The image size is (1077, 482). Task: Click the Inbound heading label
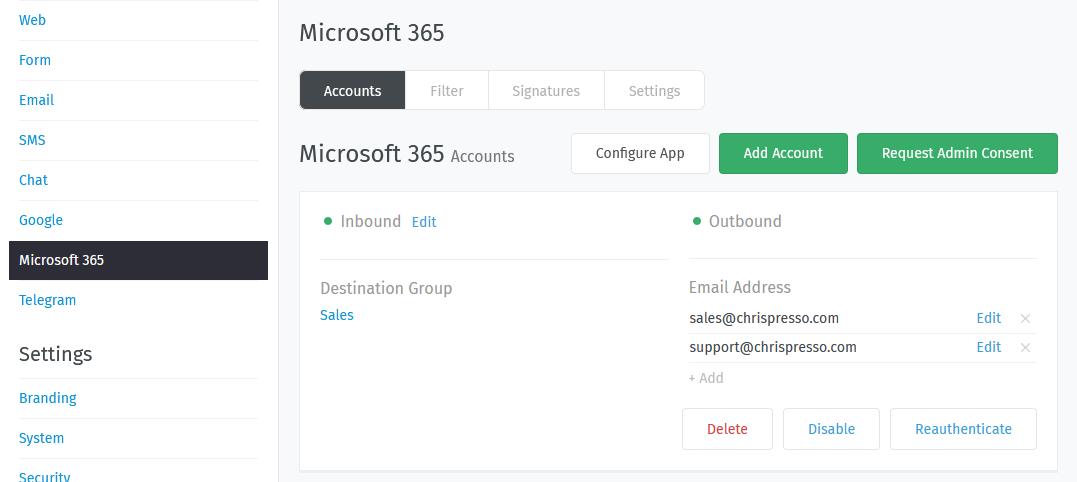click(371, 221)
